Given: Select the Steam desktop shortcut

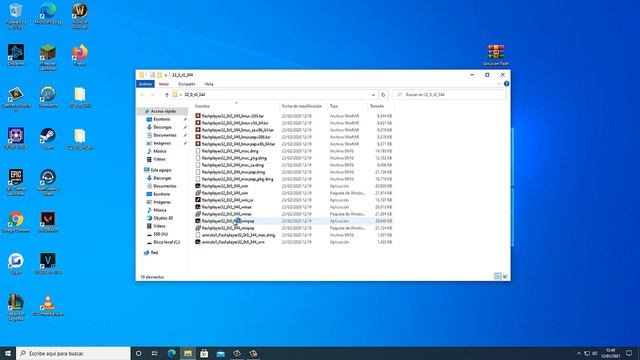Looking at the screenshot, I should click(x=48, y=139).
